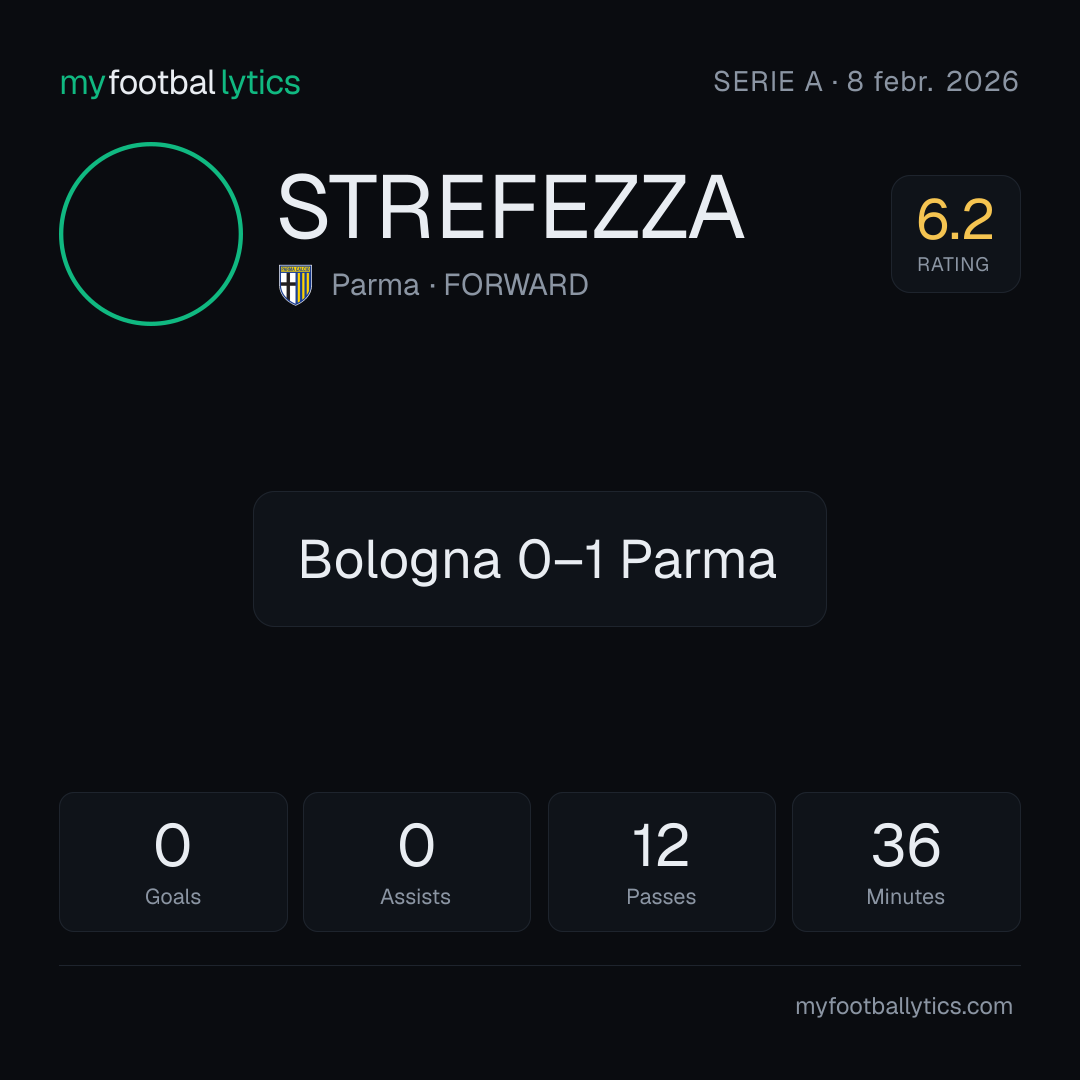The width and height of the screenshot is (1080, 1080).
Task: Click the Parma · FORWARD team label
Action: tap(459, 285)
